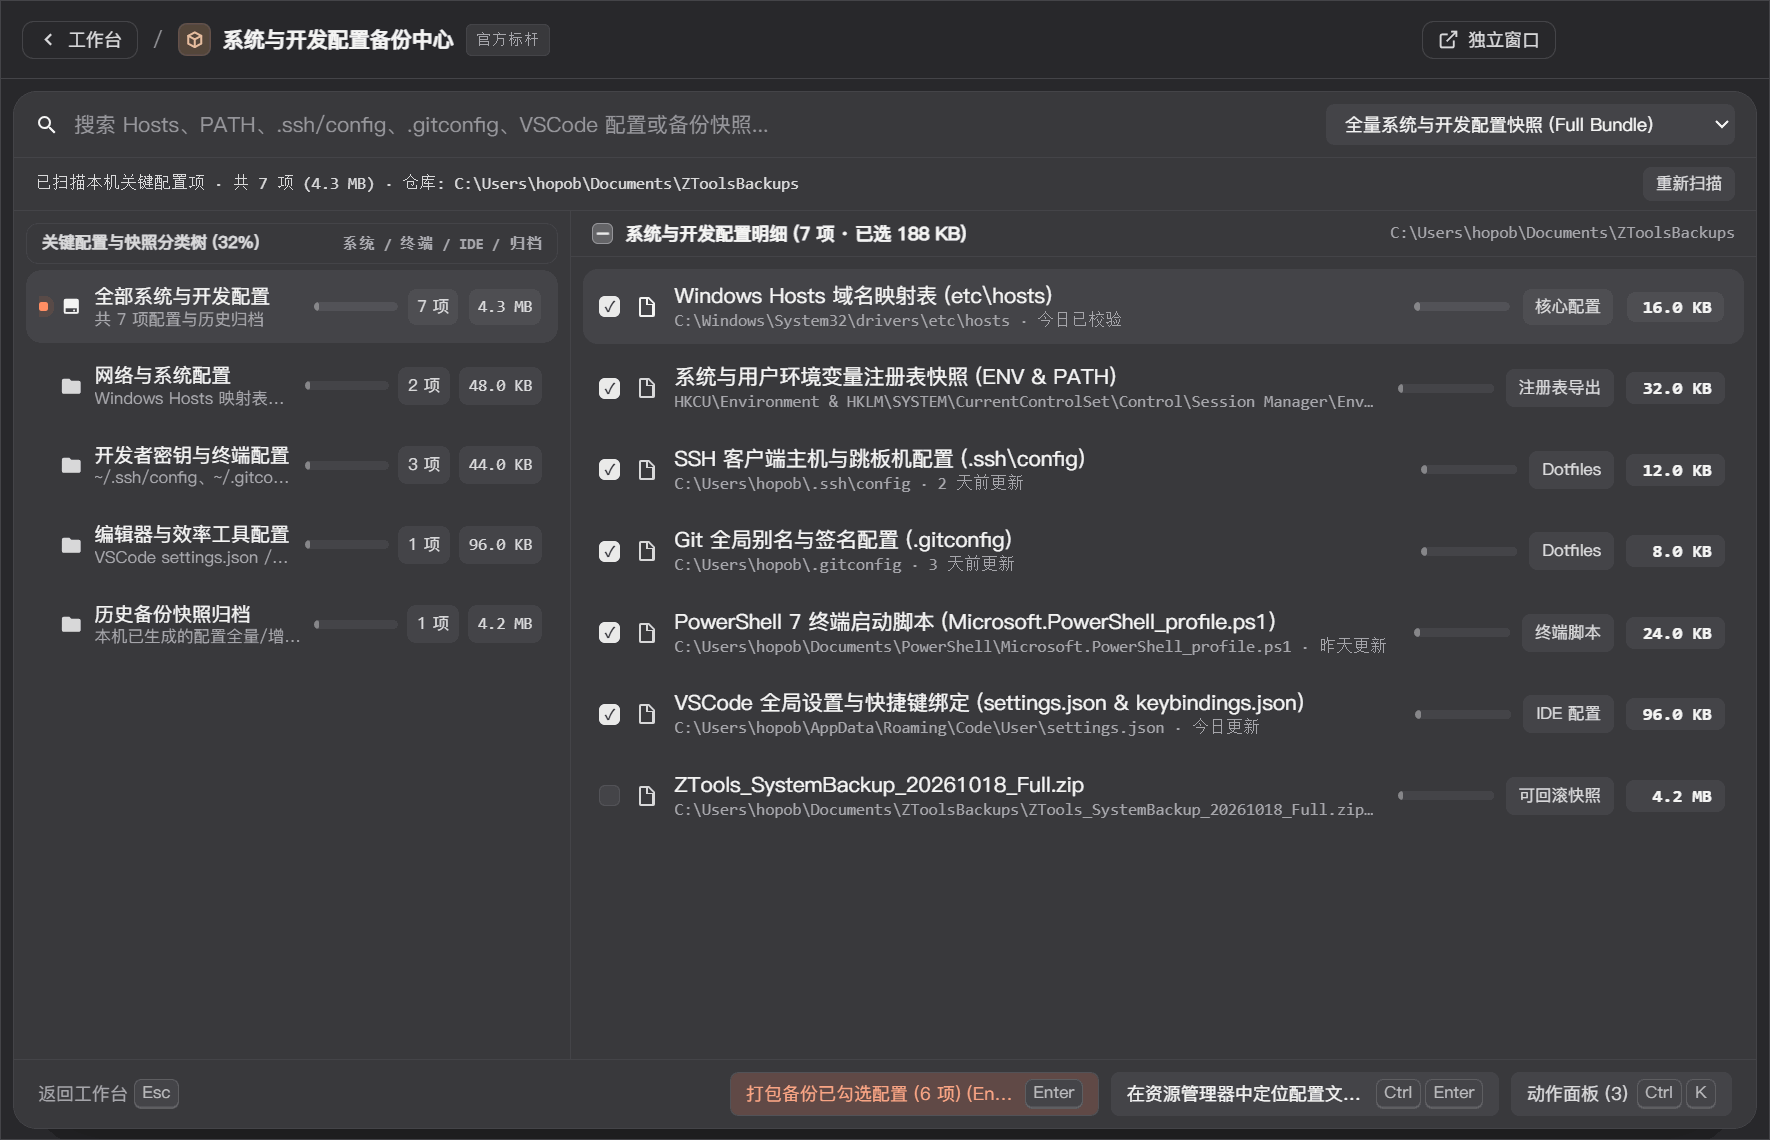Uncheck SSH 客户端主机与跳板机配置 checkbox
Image resolution: width=1770 pixels, height=1140 pixels.
coord(609,470)
